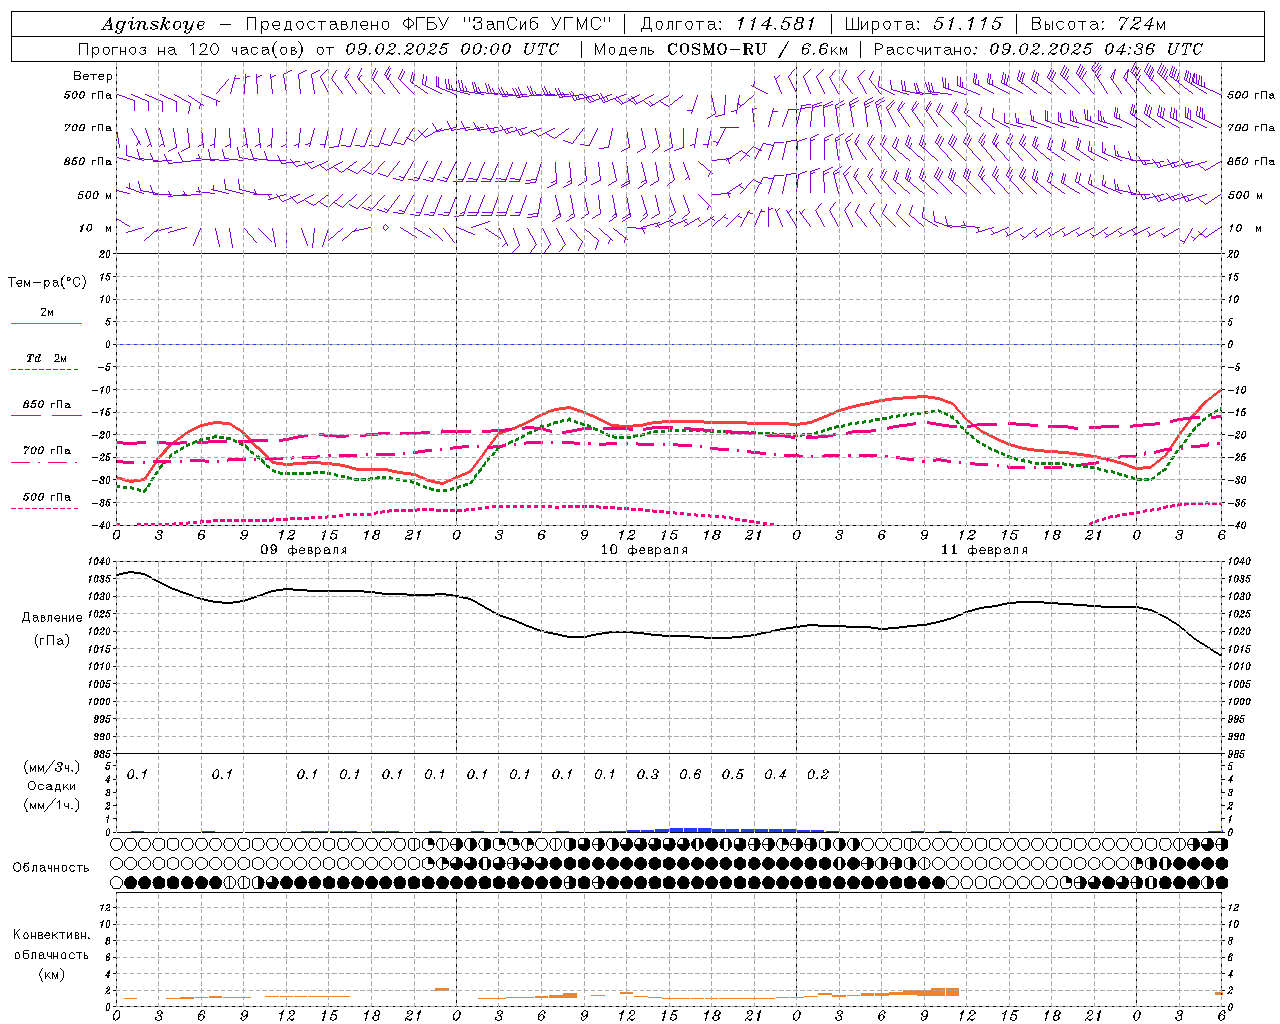Click the 'Модель COSMO-RU / 6.6км' label
Screen dimensions: 1280x1024
tap(721, 49)
